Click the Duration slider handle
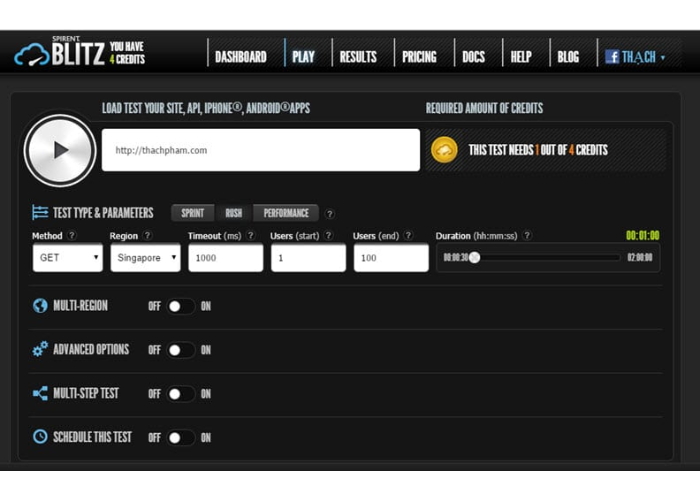This screenshot has width=700, height=500. point(475,257)
